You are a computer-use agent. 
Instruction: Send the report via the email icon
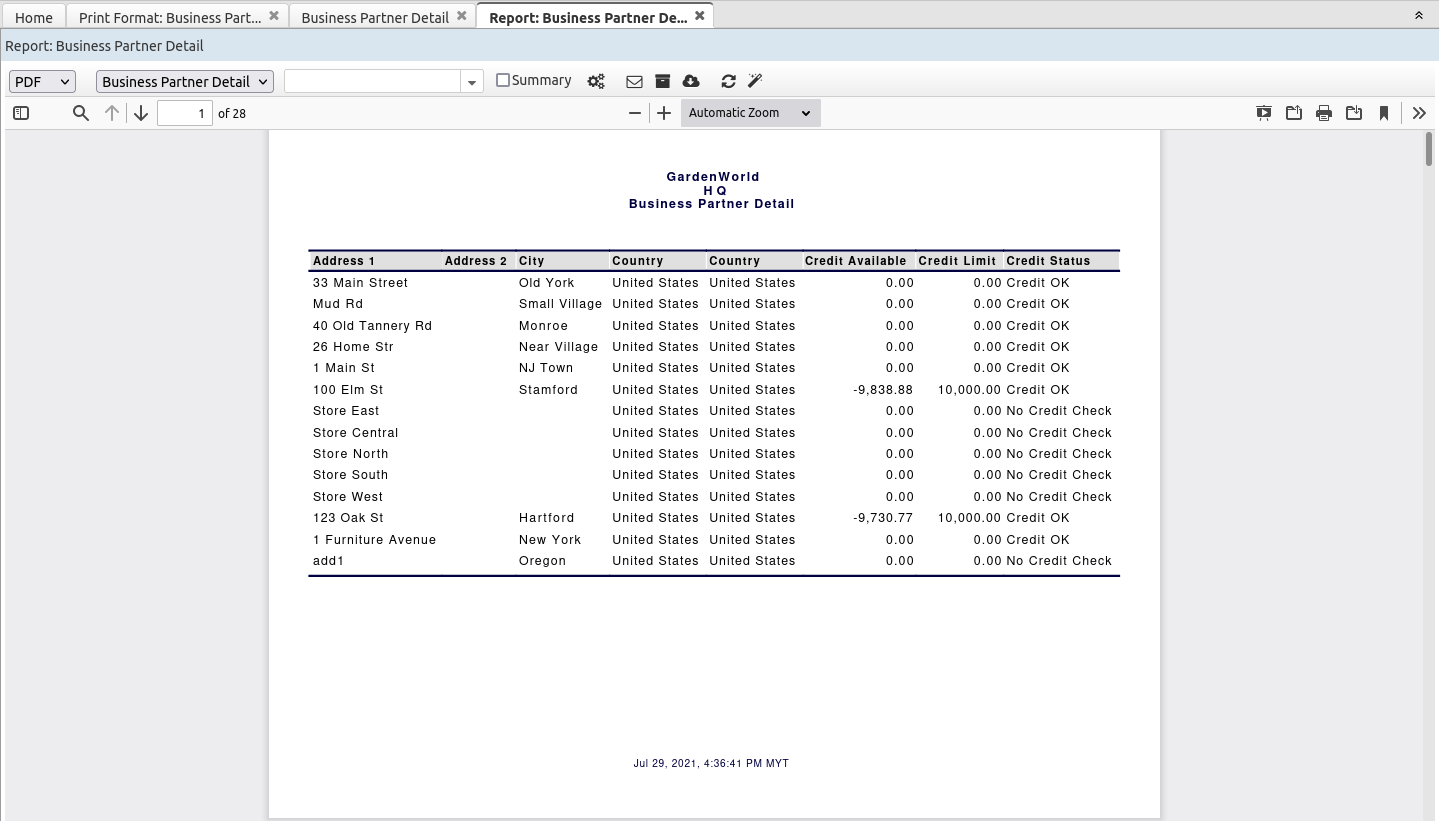click(634, 81)
